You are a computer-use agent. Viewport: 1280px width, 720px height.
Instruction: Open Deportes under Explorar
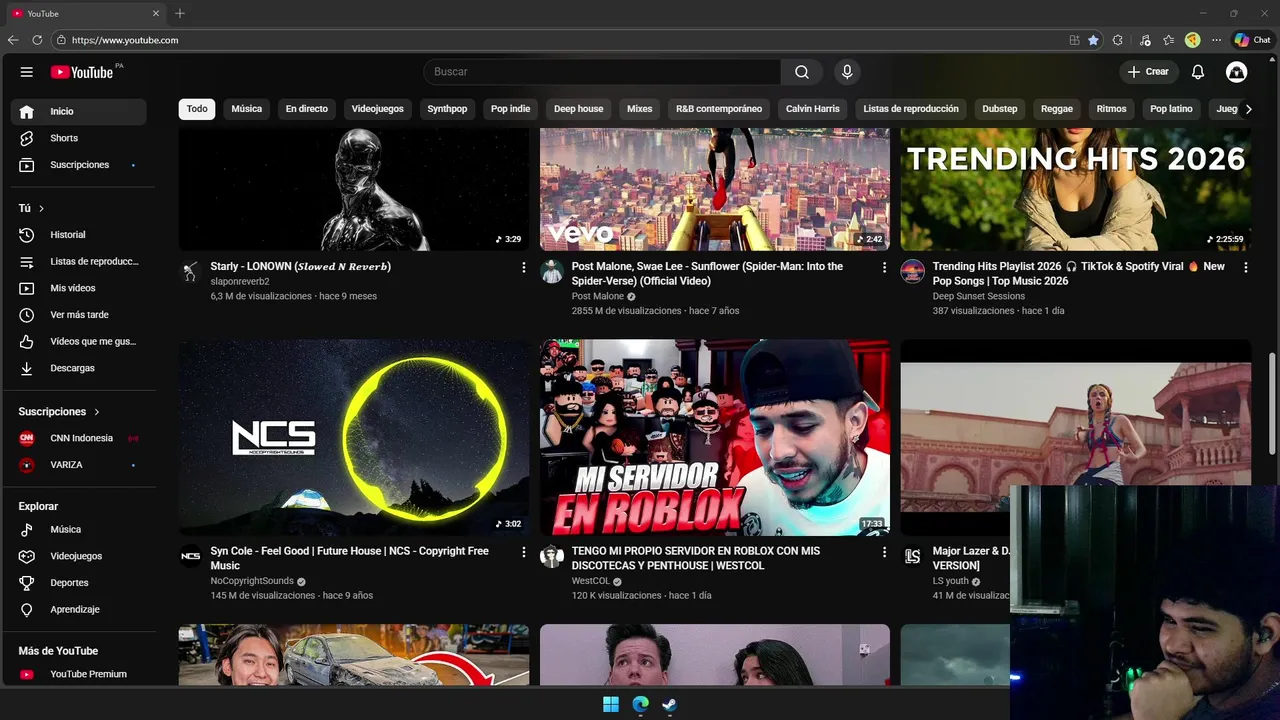[x=78, y=583]
